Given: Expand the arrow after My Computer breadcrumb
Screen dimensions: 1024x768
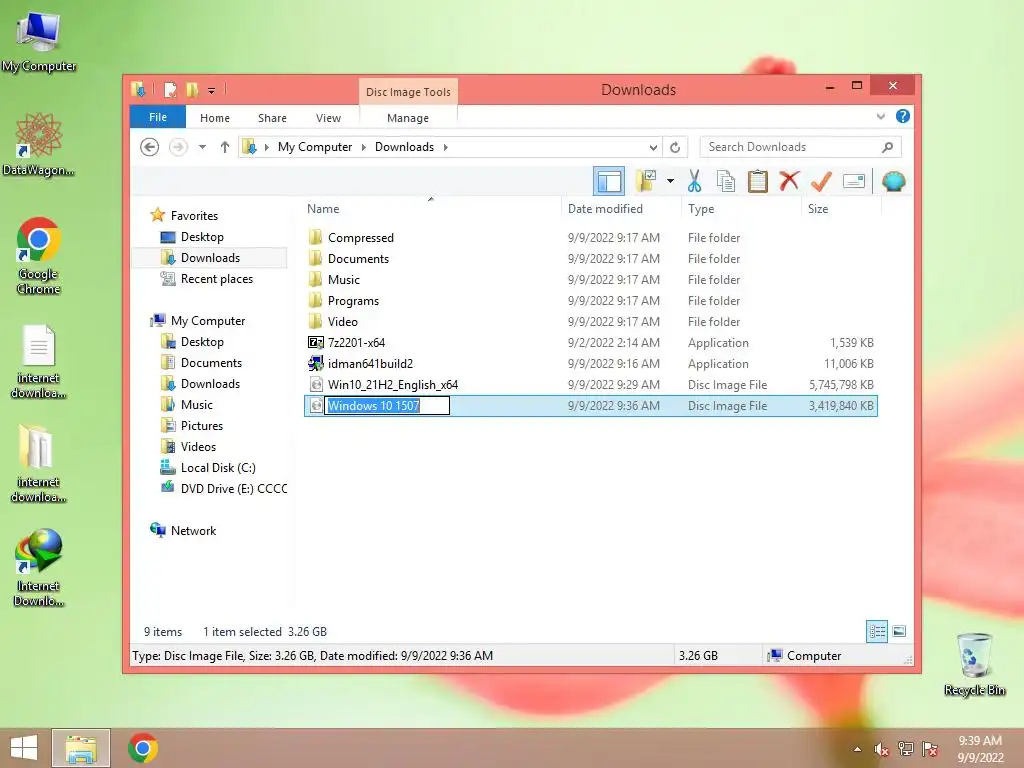Looking at the screenshot, I should click(364, 147).
